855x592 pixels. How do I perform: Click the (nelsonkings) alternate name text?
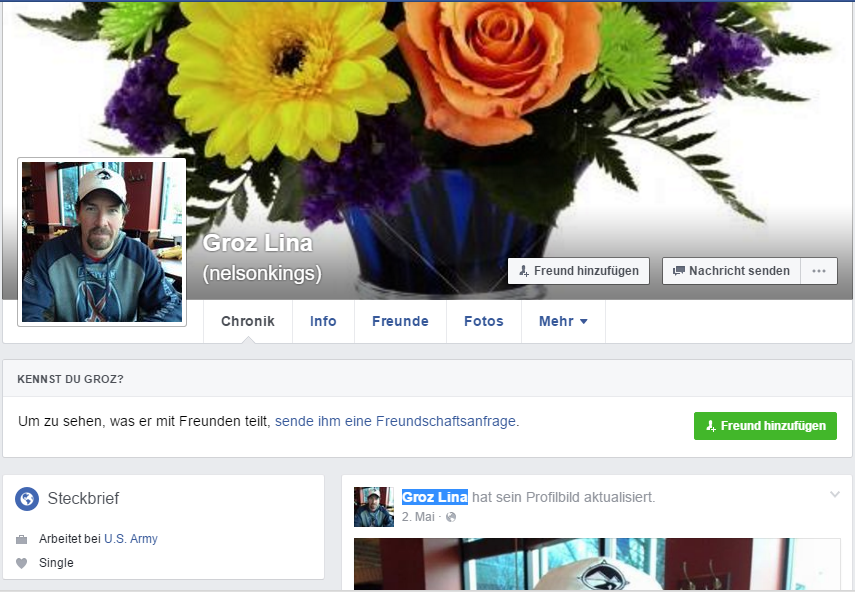point(262,273)
